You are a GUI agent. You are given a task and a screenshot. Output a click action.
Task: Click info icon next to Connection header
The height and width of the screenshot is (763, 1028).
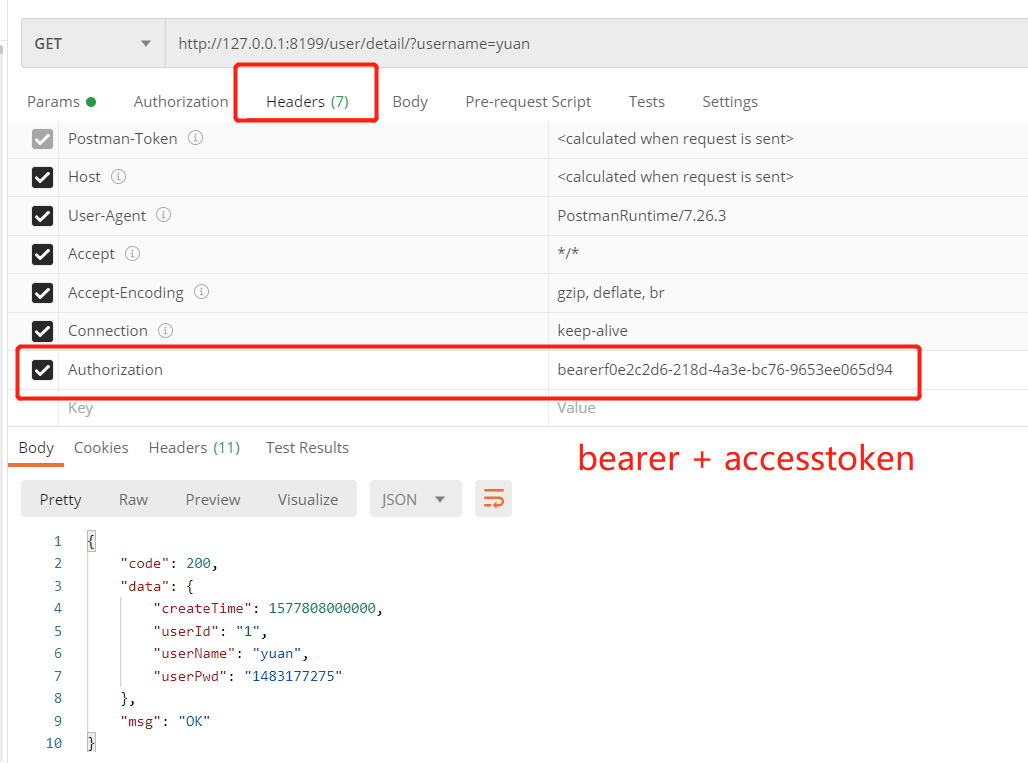point(166,330)
